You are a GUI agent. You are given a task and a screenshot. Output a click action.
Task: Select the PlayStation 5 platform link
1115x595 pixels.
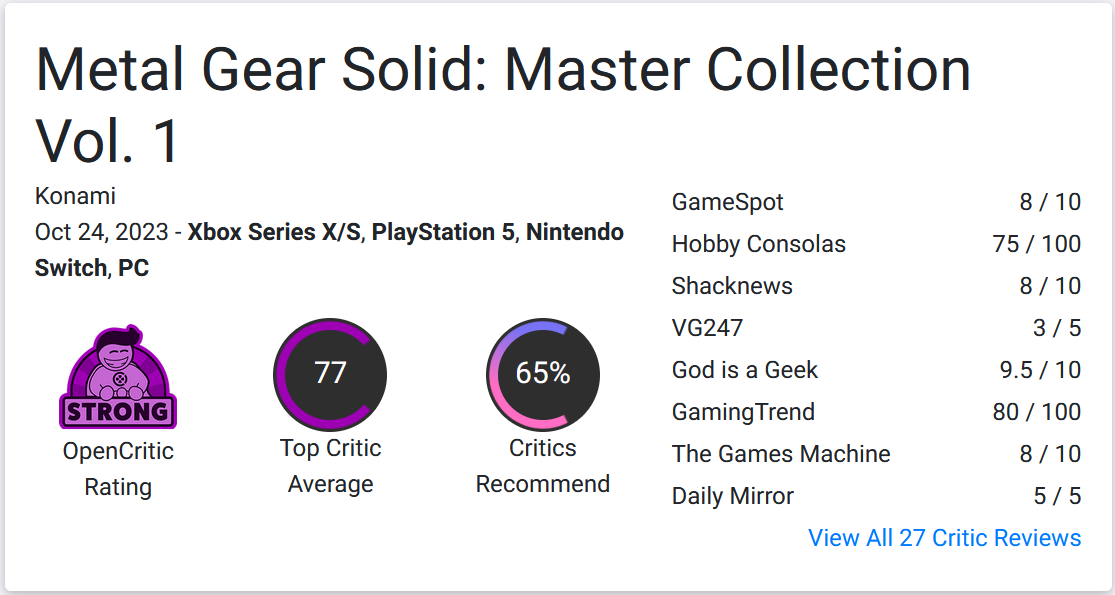click(x=443, y=232)
